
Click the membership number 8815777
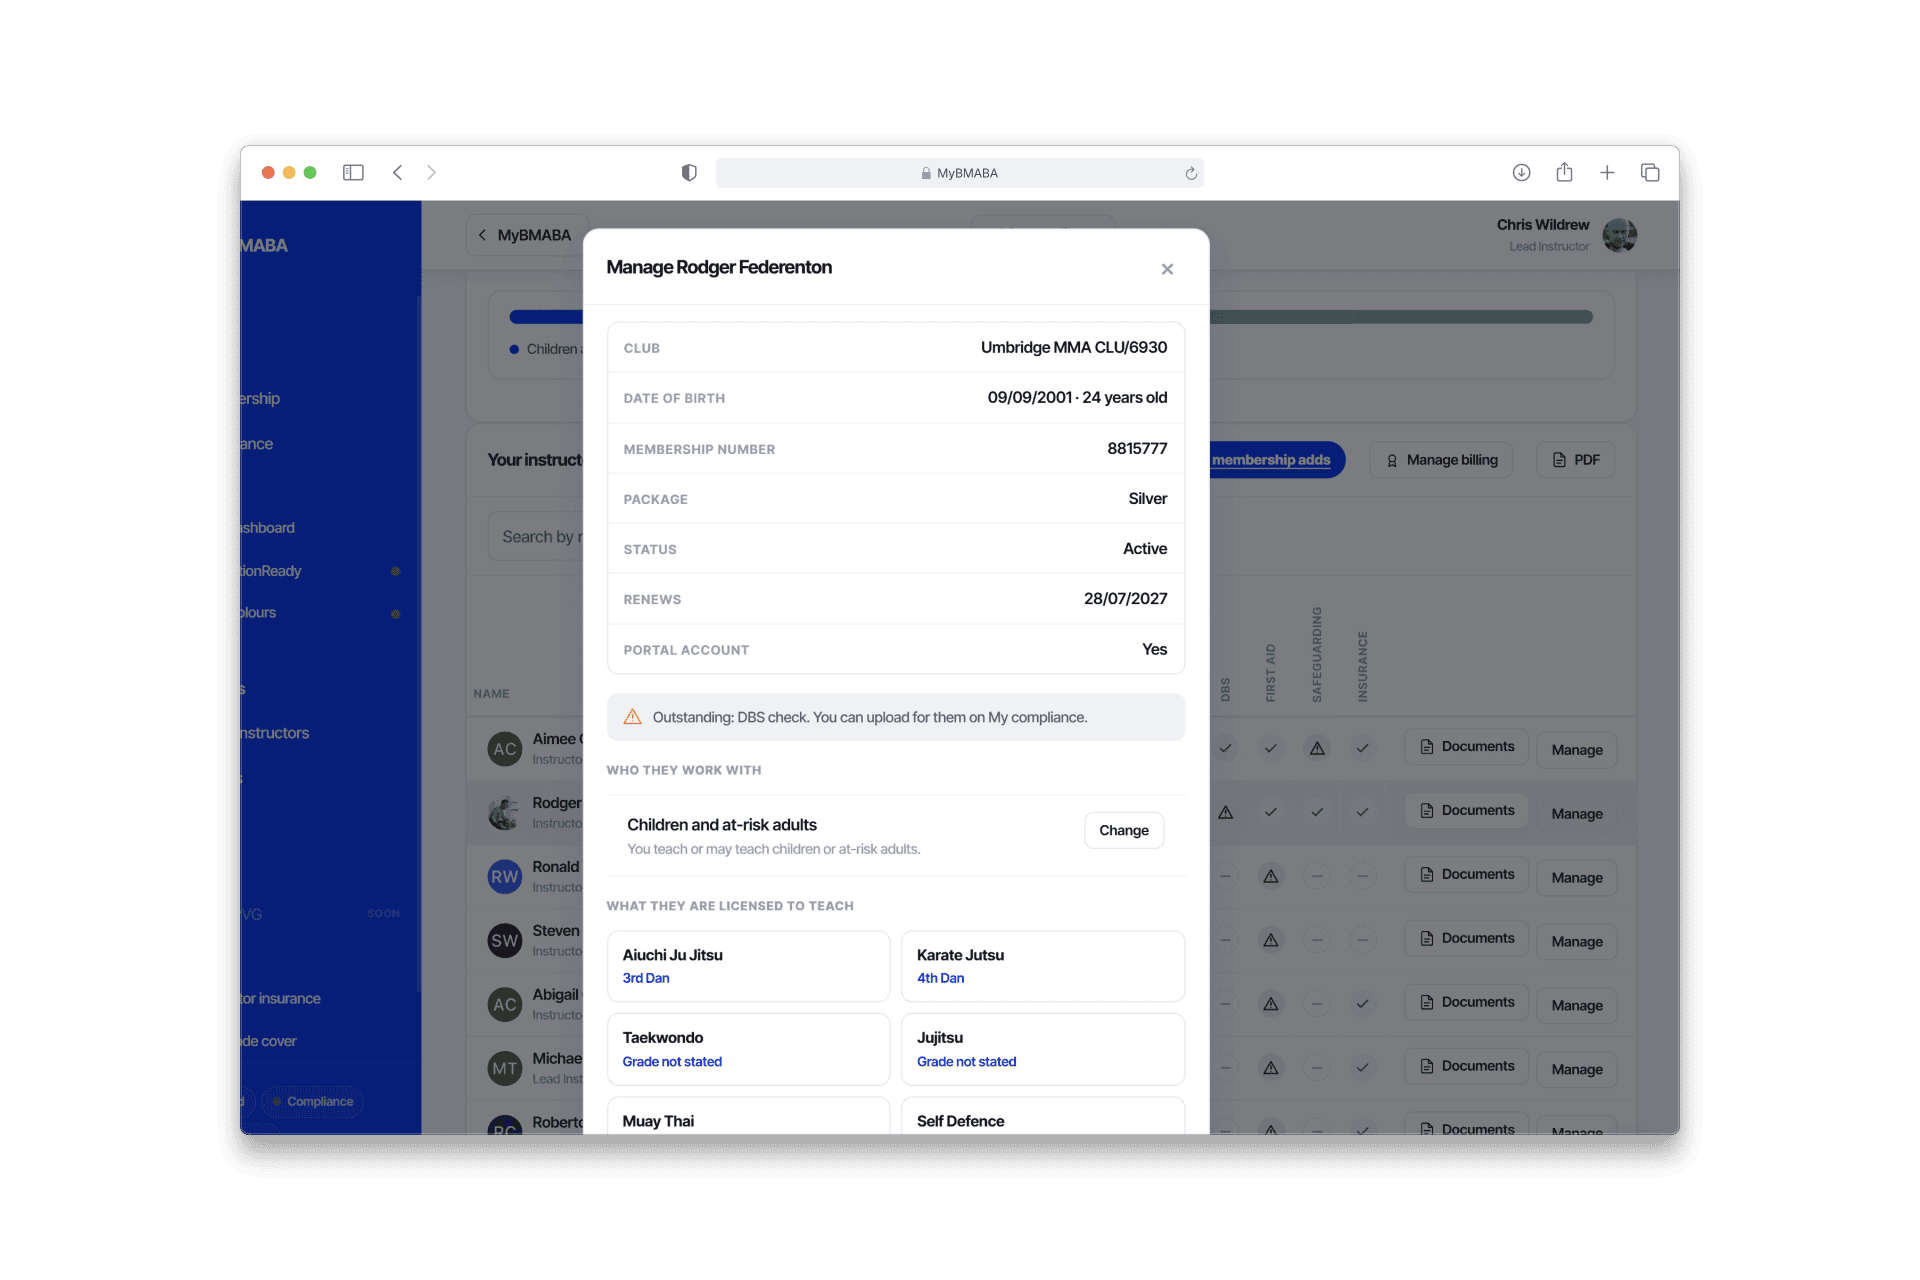point(1137,448)
